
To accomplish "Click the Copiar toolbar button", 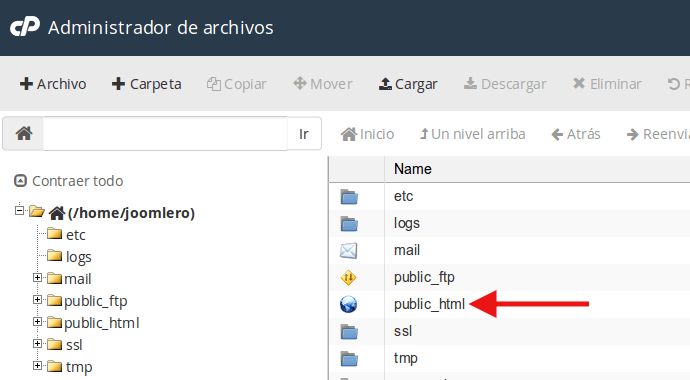I will tap(237, 84).
